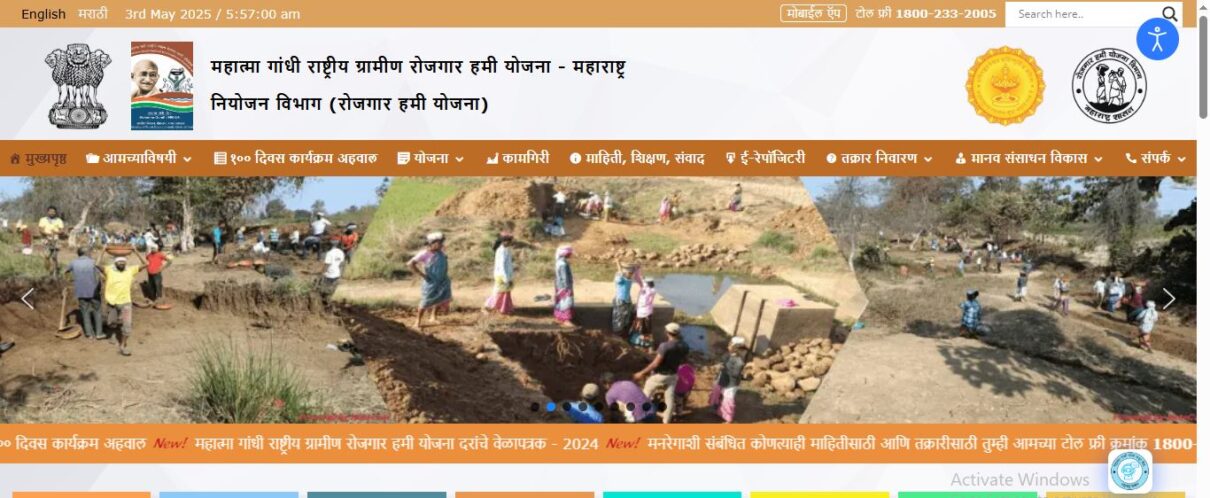
Task: Switch language to English
Action: [43, 14]
